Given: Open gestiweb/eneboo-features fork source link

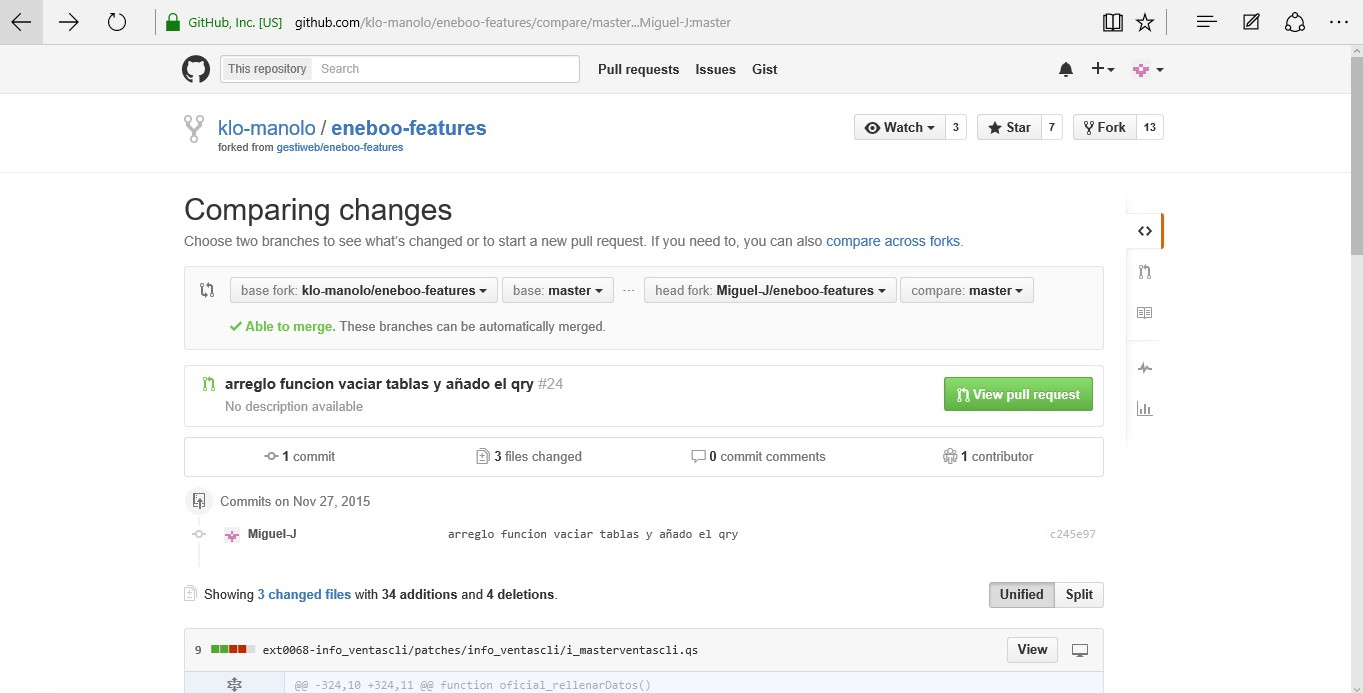Looking at the screenshot, I should coord(340,147).
